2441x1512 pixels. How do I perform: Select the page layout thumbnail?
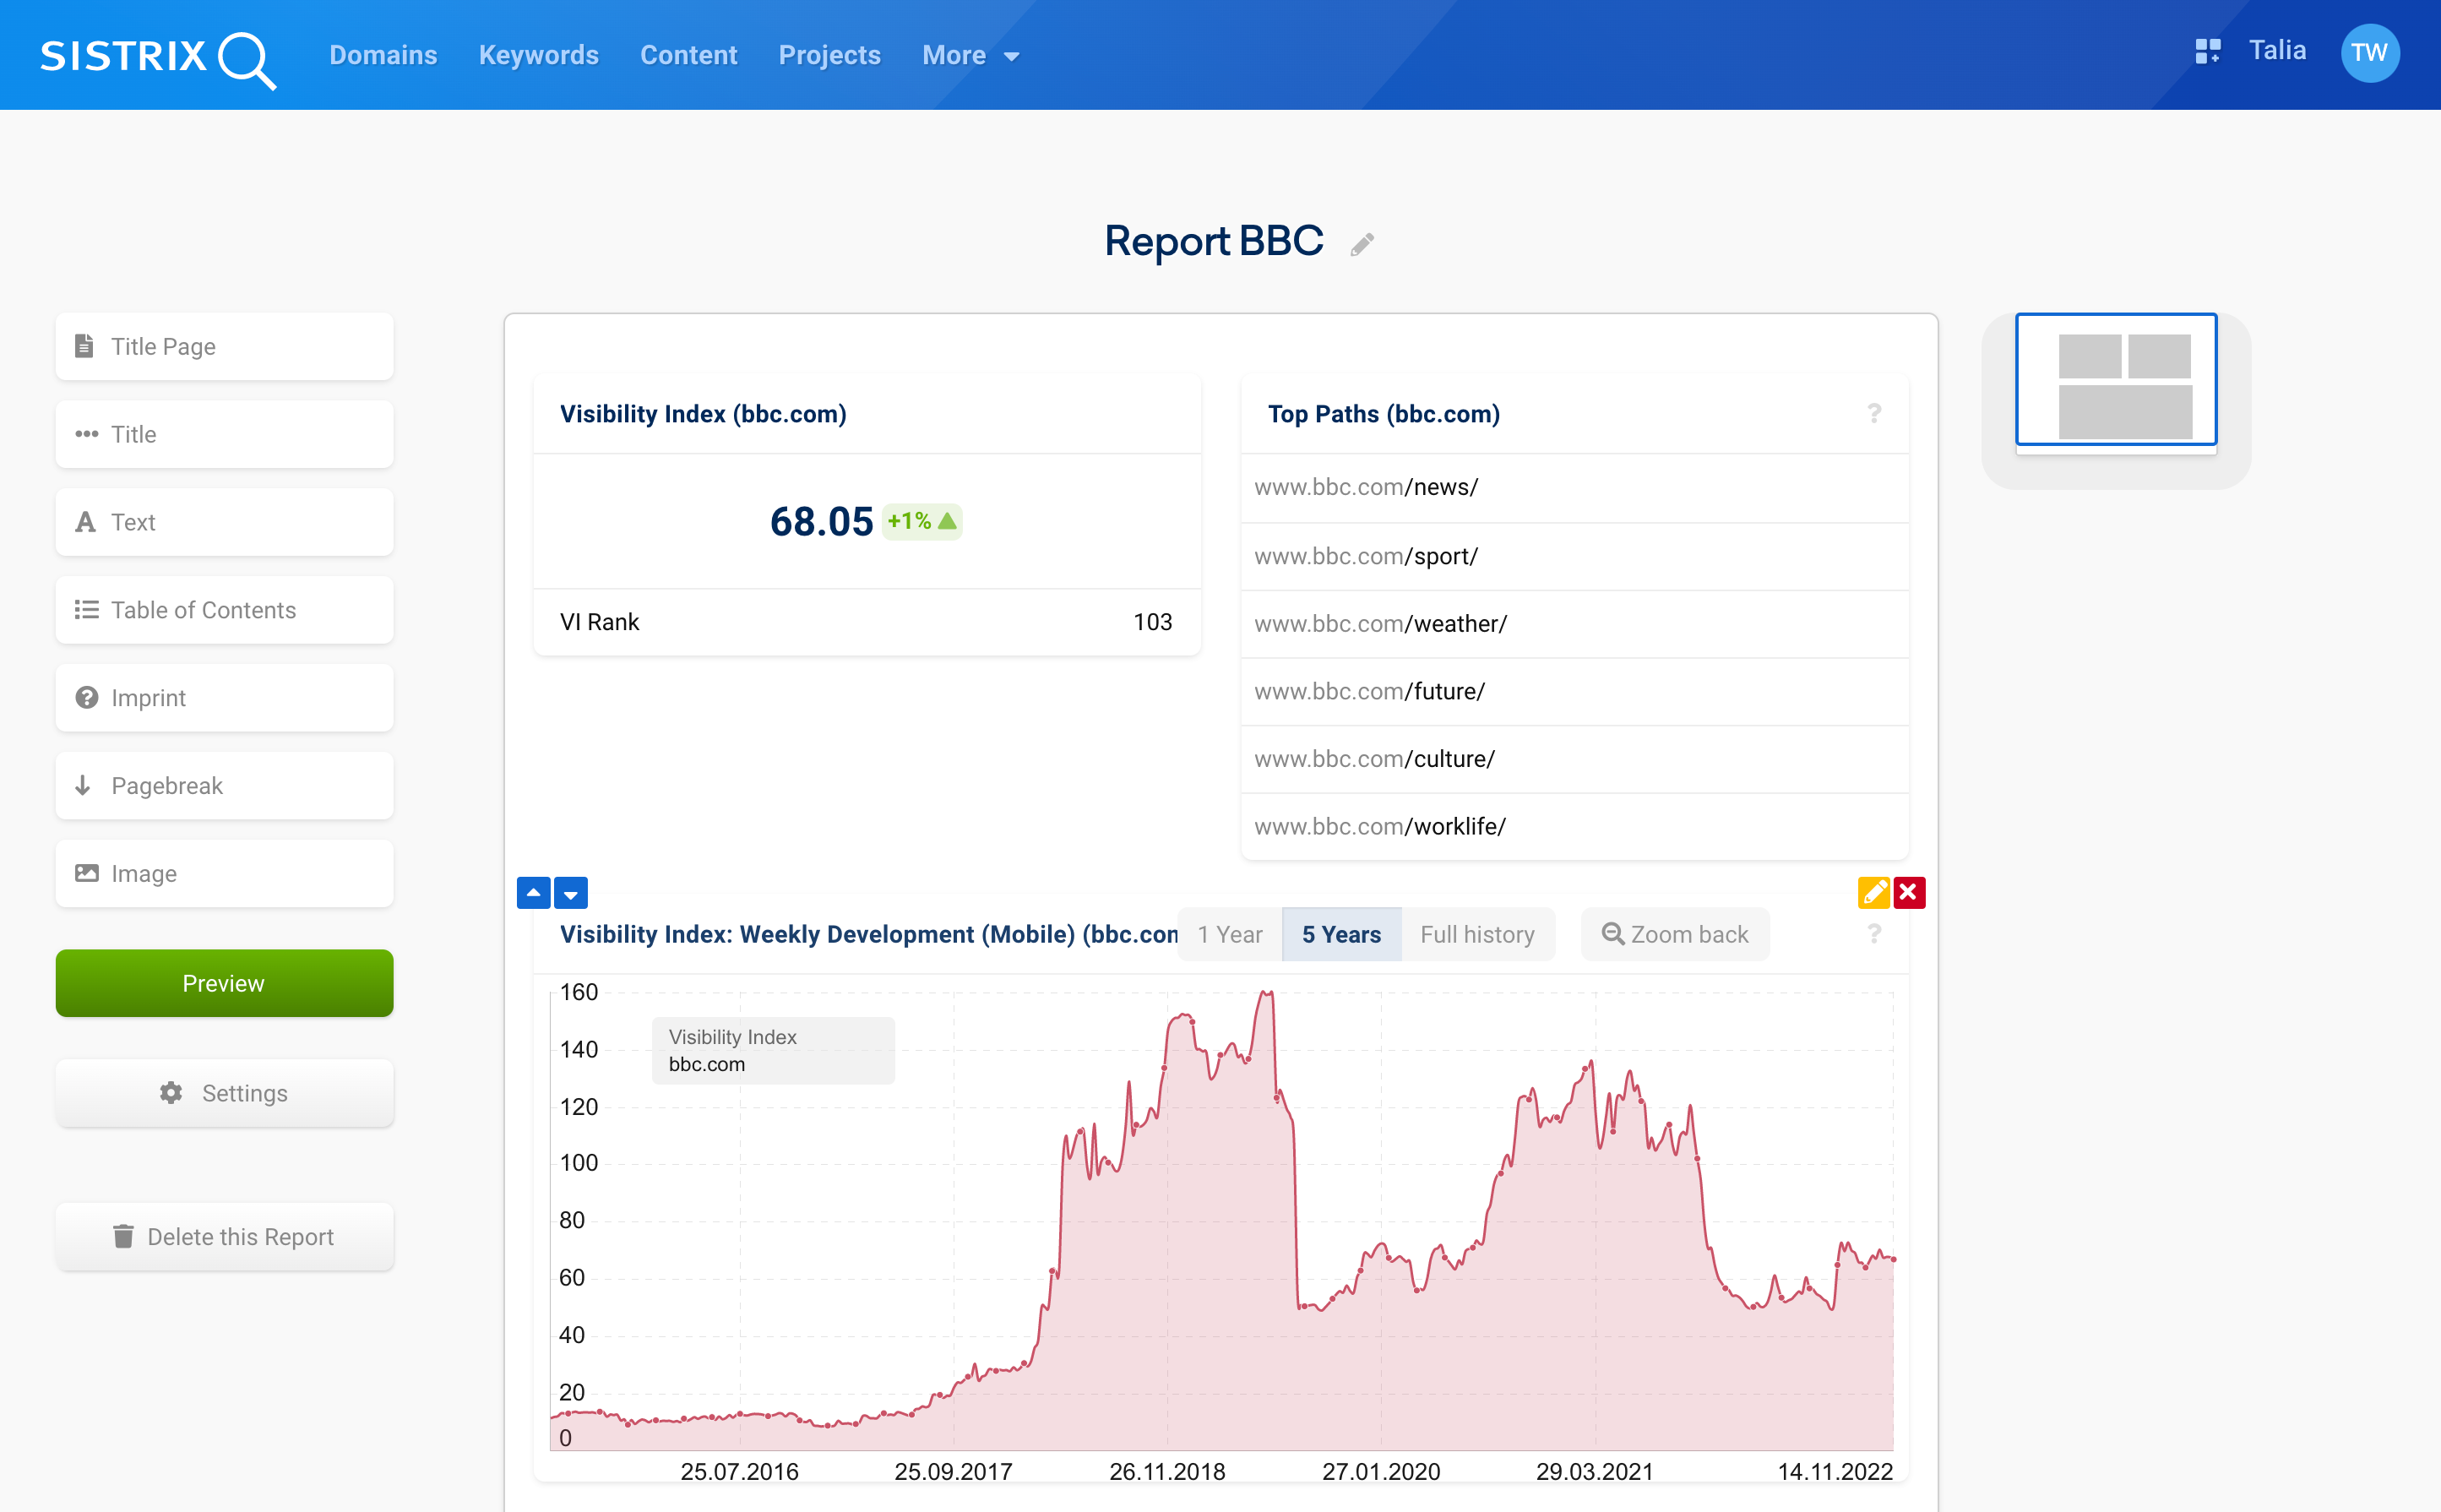[x=2116, y=380]
